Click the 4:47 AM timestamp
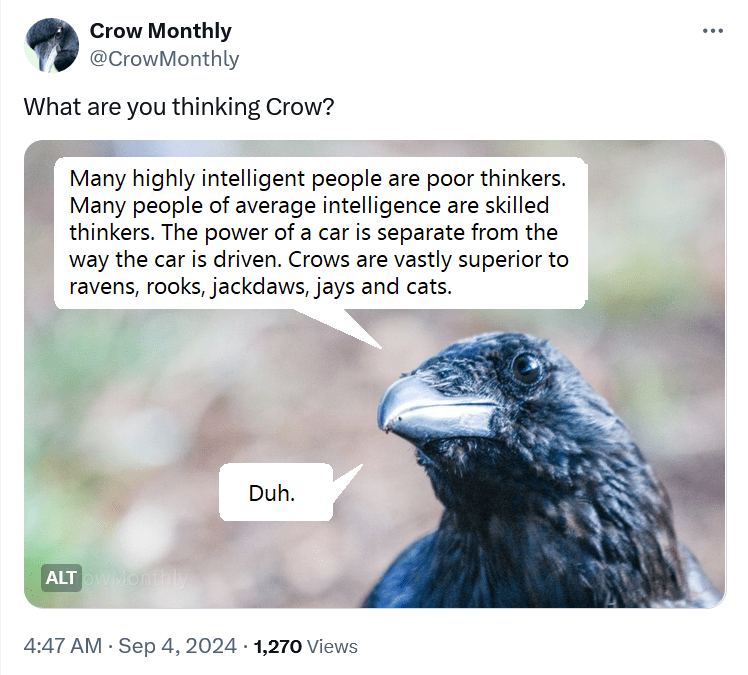This screenshot has height=675, width=748. coord(62,646)
